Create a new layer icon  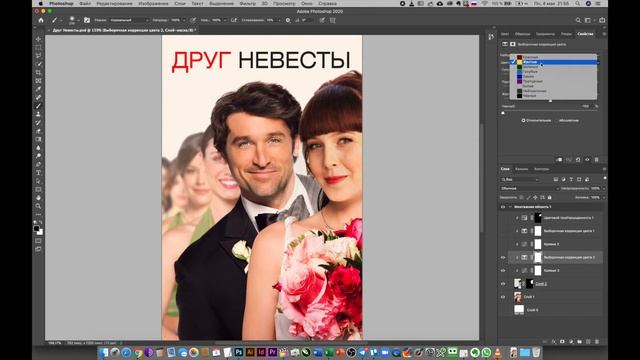point(588,341)
